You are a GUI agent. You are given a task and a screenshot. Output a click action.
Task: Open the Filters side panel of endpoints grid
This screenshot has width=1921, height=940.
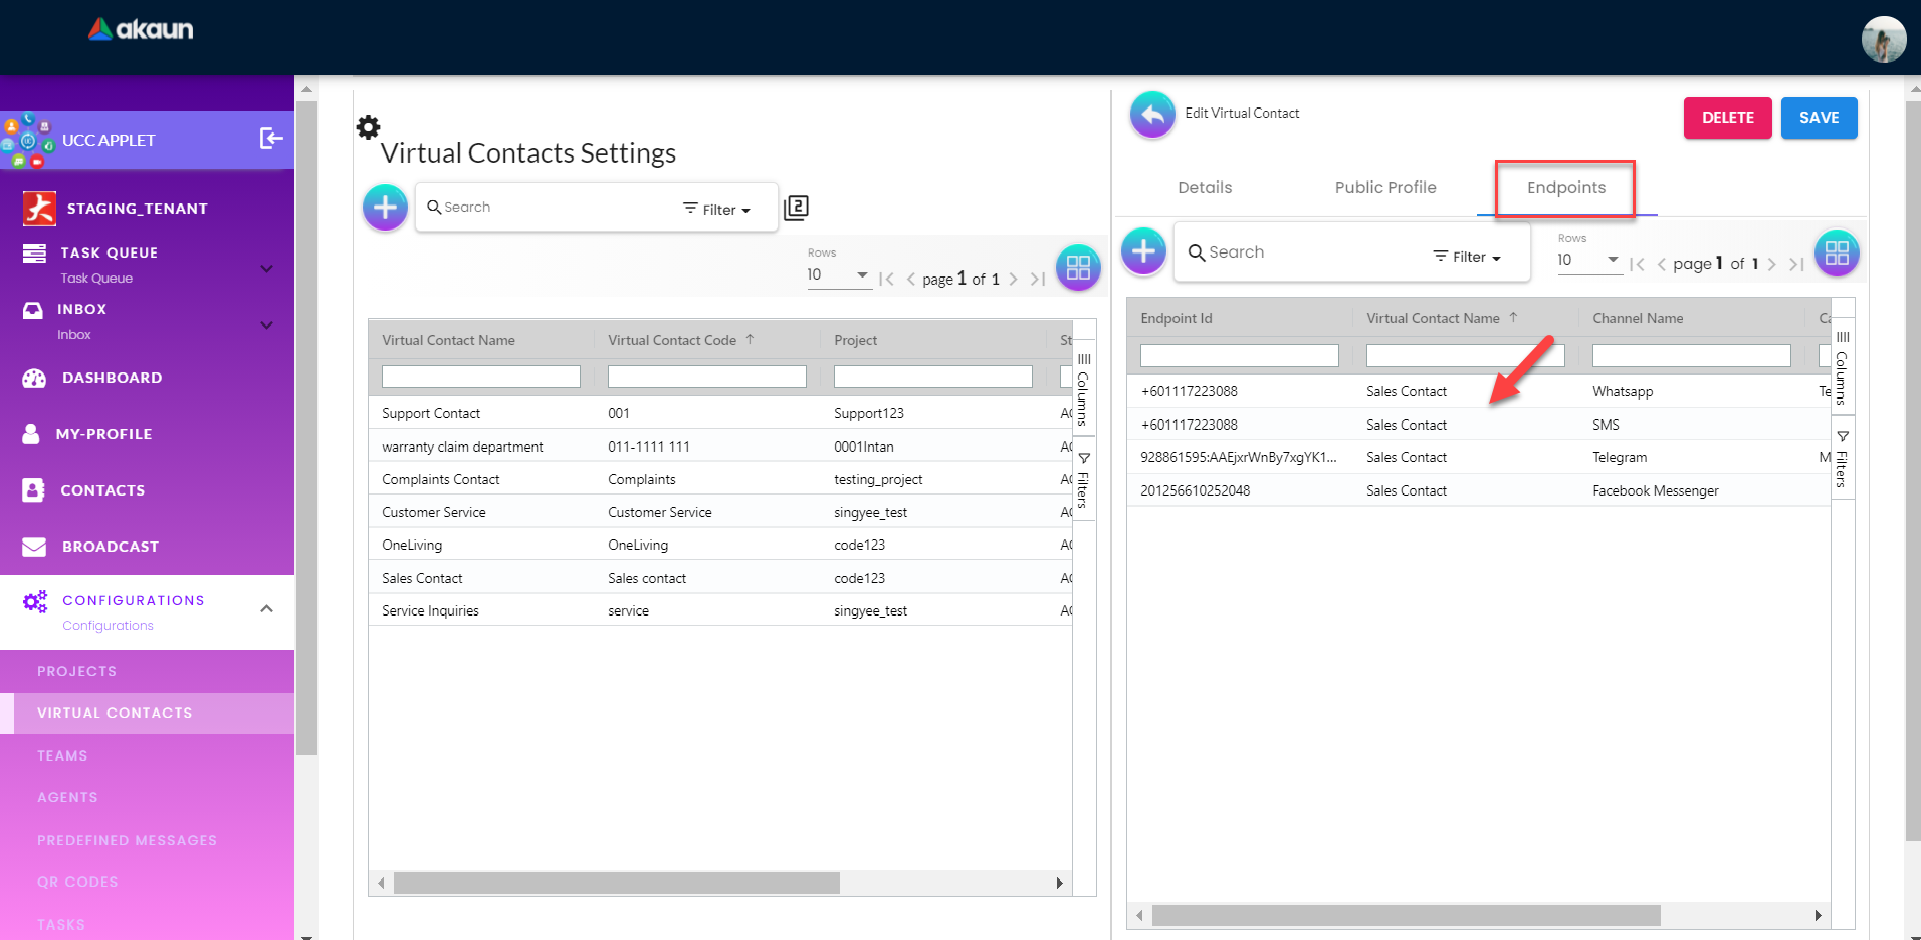point(1843,459)
